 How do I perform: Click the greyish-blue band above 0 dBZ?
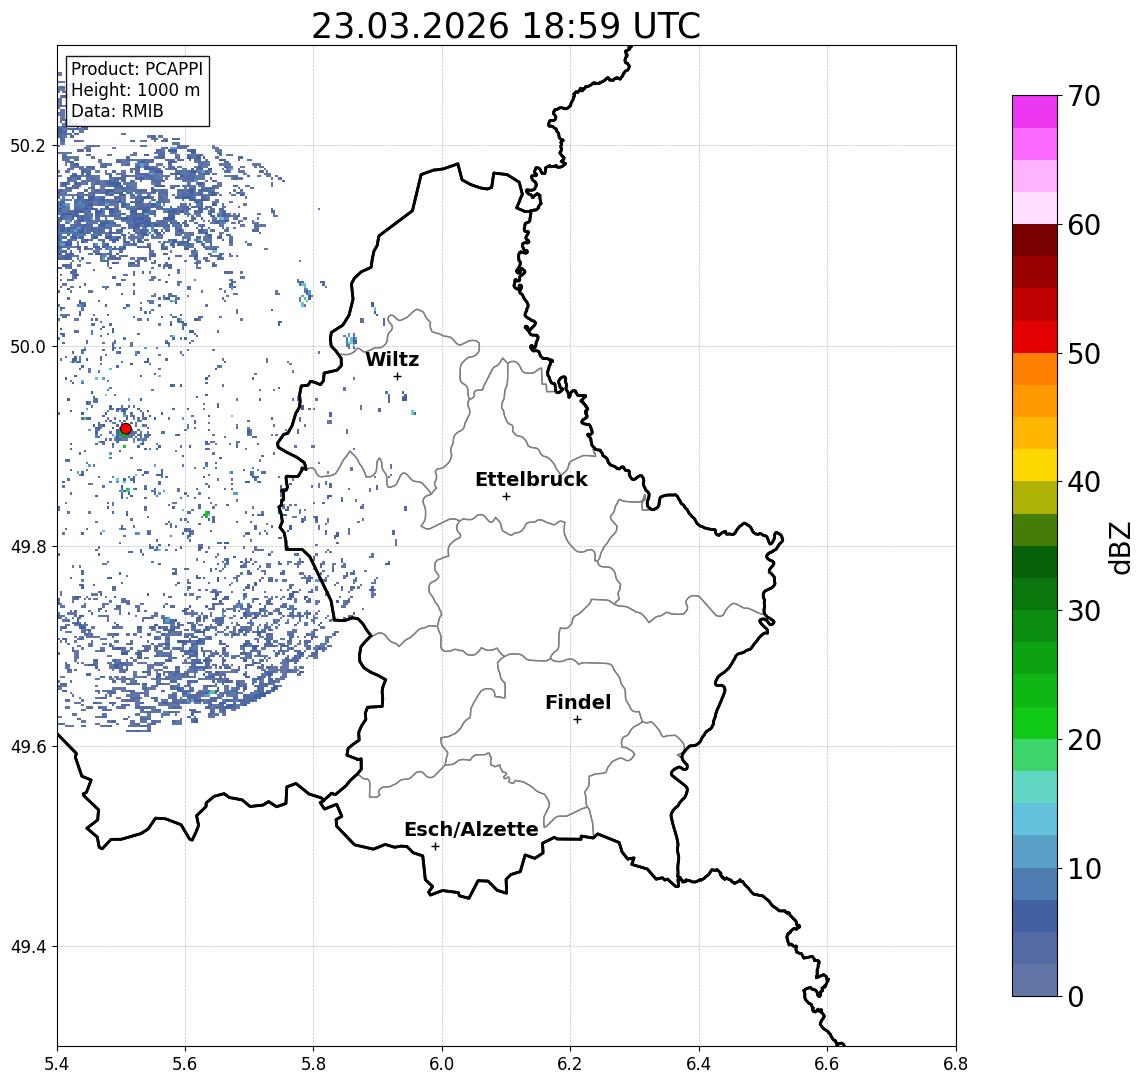click(1035, 980)
